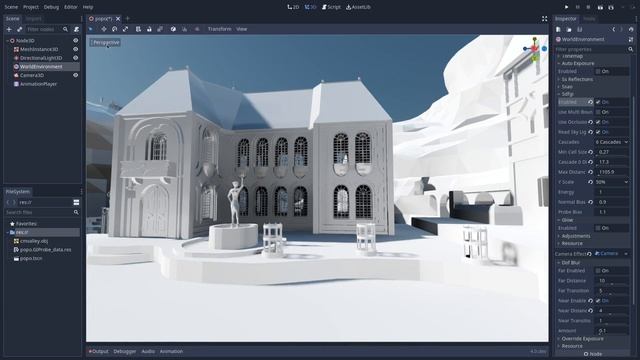Screen dimensions: 640x360
Task: Click the group children icon in viewport toolbar
Action: tap(160, 29)
